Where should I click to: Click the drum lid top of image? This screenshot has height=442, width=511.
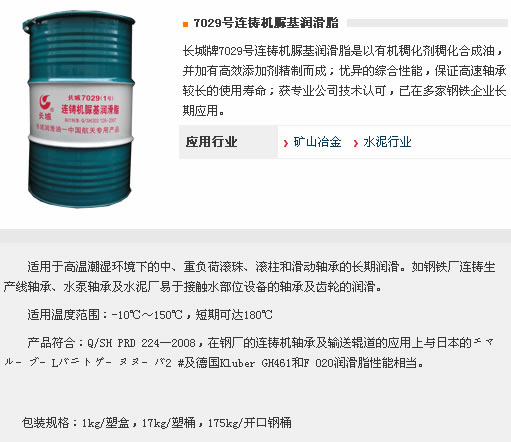[79, 19]
